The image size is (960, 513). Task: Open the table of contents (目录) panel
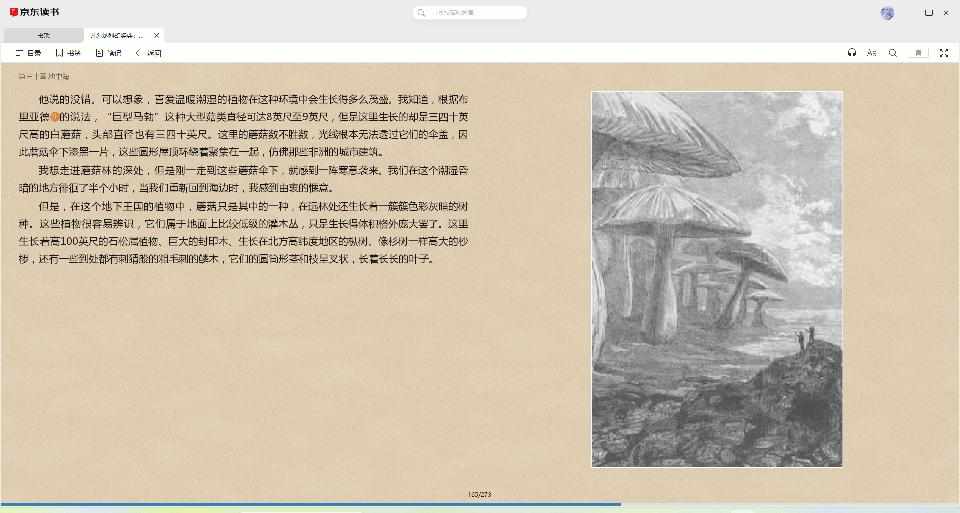[28, 53]
